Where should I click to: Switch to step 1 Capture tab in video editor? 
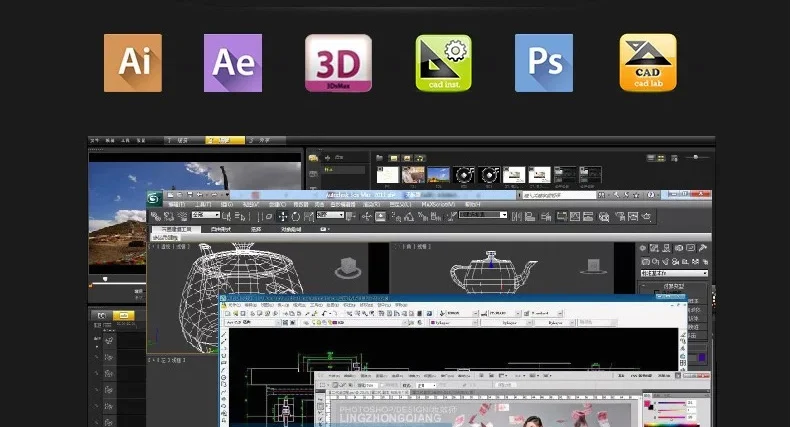point(184,140)
